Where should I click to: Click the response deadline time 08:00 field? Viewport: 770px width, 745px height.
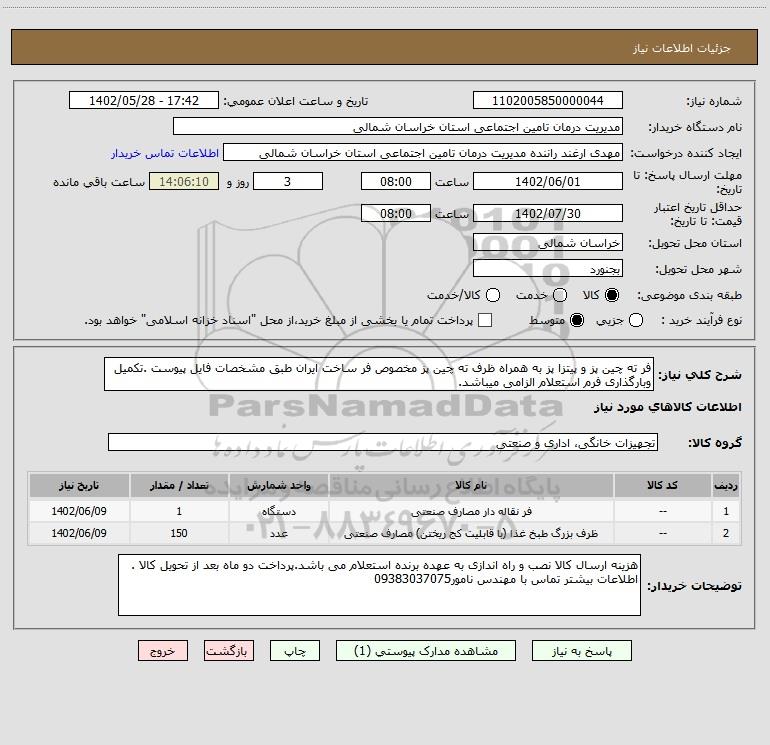click(x=396, y=181)
